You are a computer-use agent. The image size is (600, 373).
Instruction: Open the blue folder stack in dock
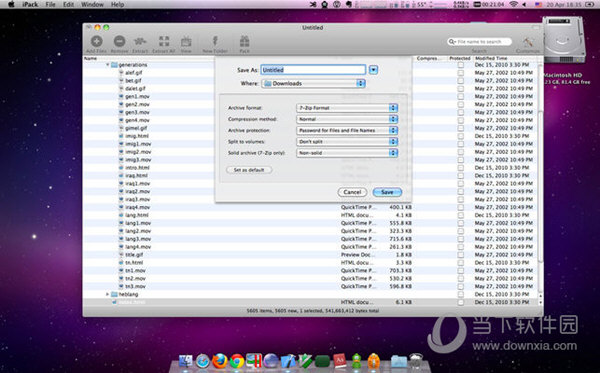click(x=398, y=361)
